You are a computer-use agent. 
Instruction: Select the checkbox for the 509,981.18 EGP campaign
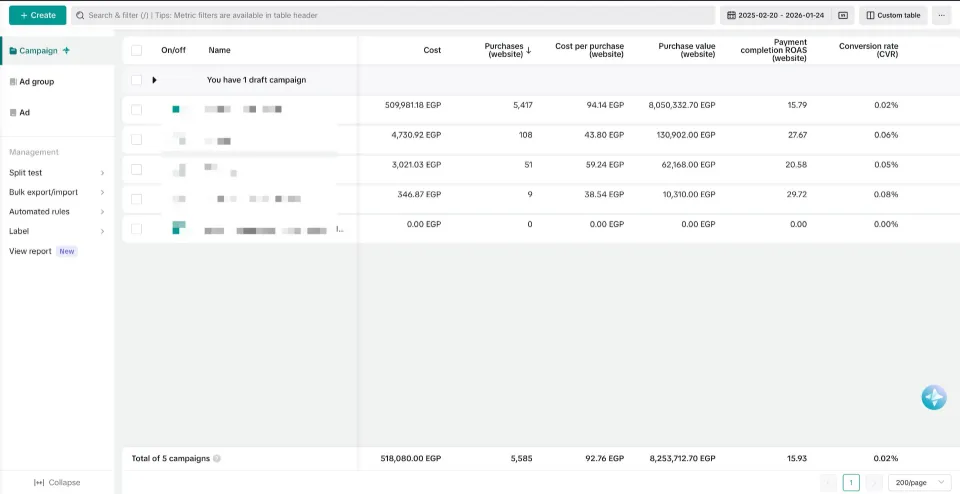pos(137,110)
